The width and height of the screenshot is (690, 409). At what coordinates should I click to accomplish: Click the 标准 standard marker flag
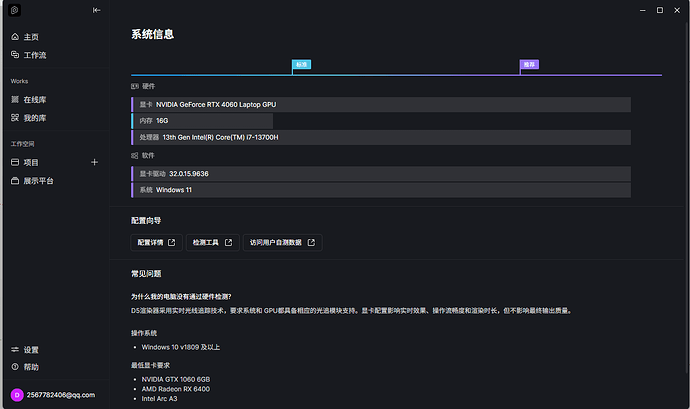[x=301, y=65]
